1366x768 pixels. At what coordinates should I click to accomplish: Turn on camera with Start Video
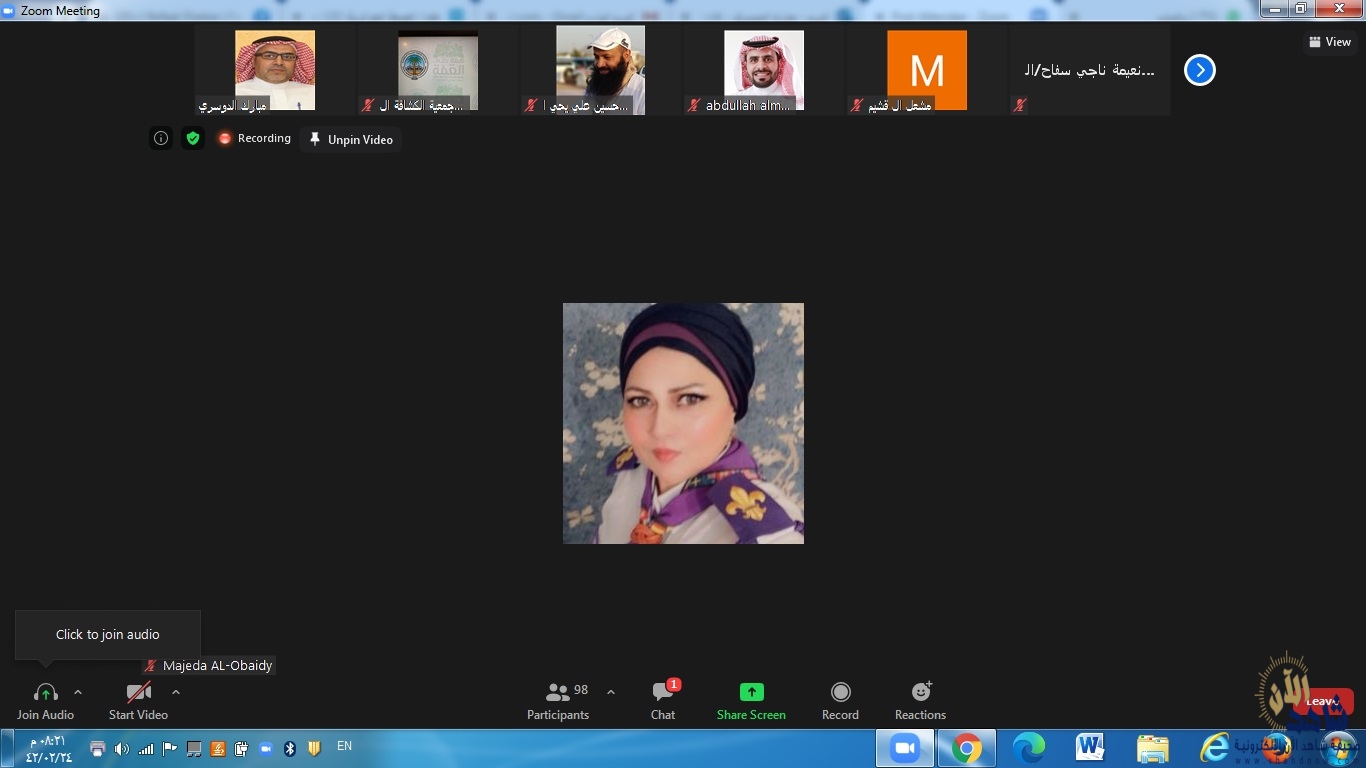(x=138, y=701)
